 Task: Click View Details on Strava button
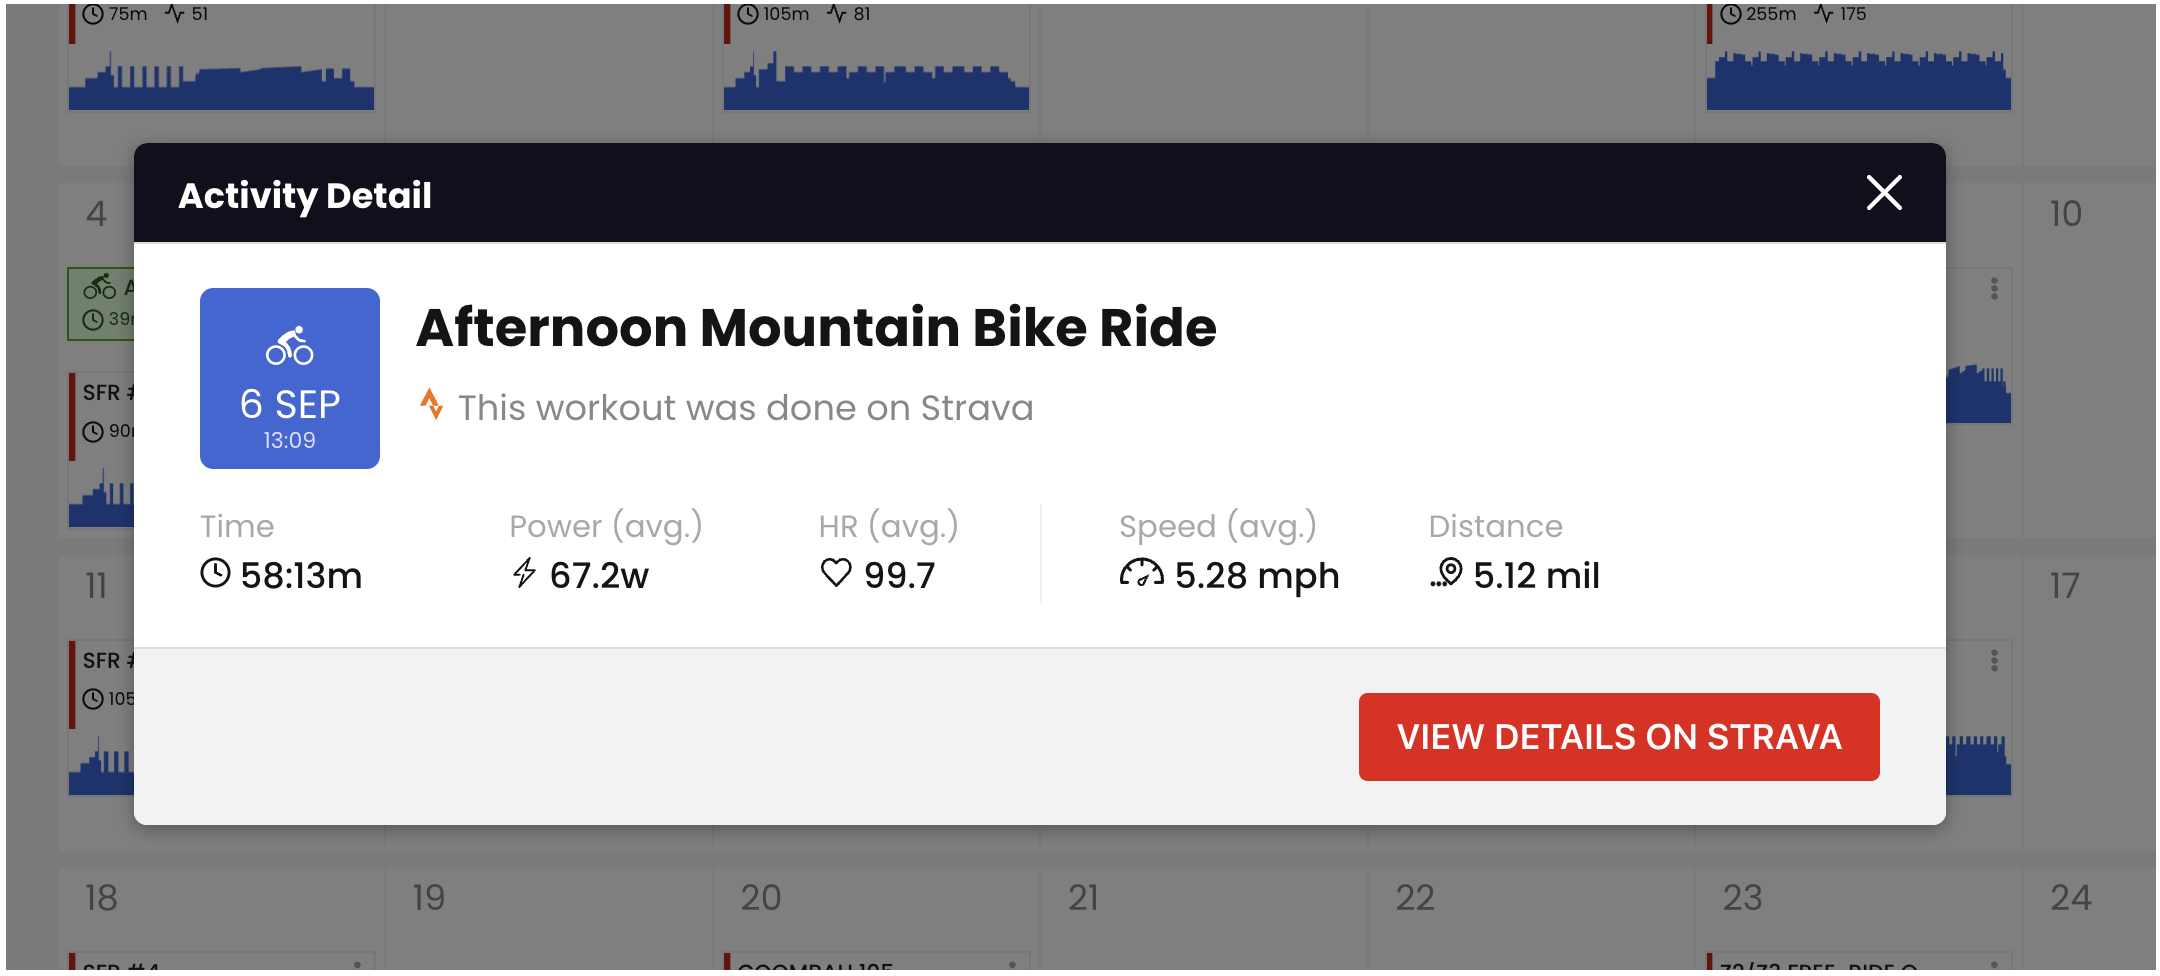click(1619, 737)
